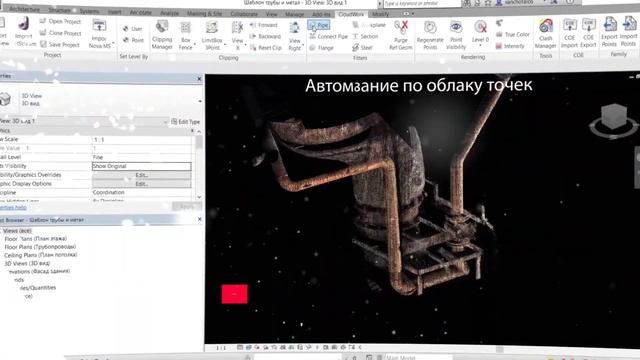Screen dimensions: 640x360
Task: Switch to the Manage ribbon tab
Action: click(294, 14)
